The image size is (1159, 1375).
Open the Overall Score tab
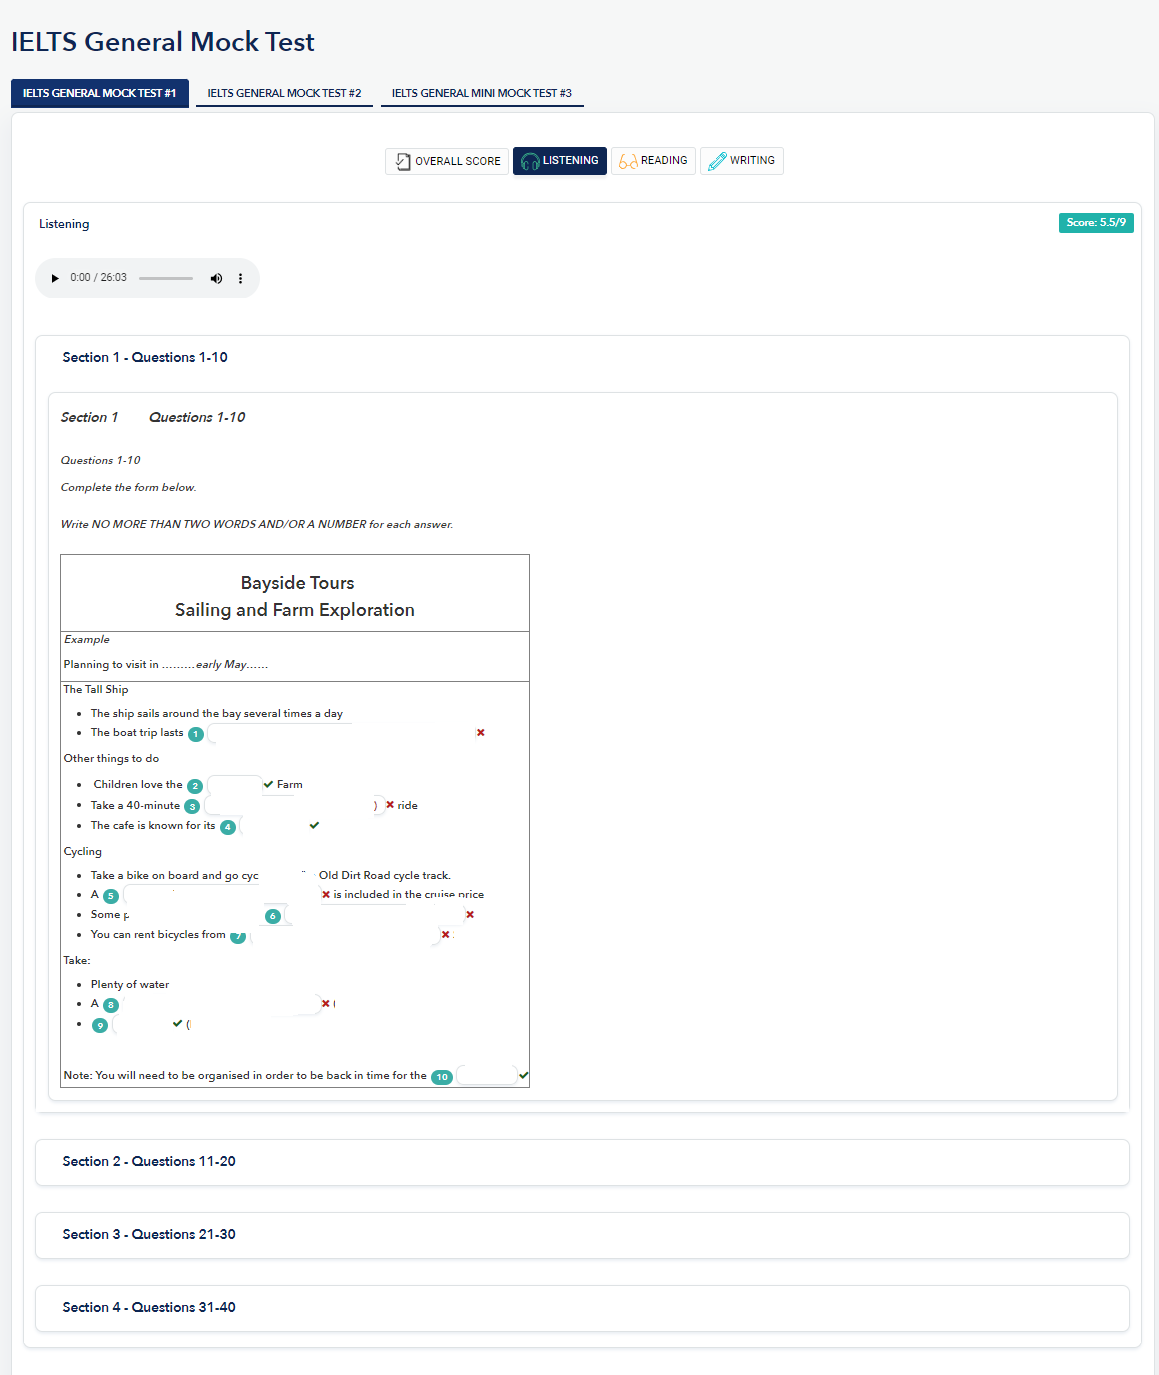(447, 161)
